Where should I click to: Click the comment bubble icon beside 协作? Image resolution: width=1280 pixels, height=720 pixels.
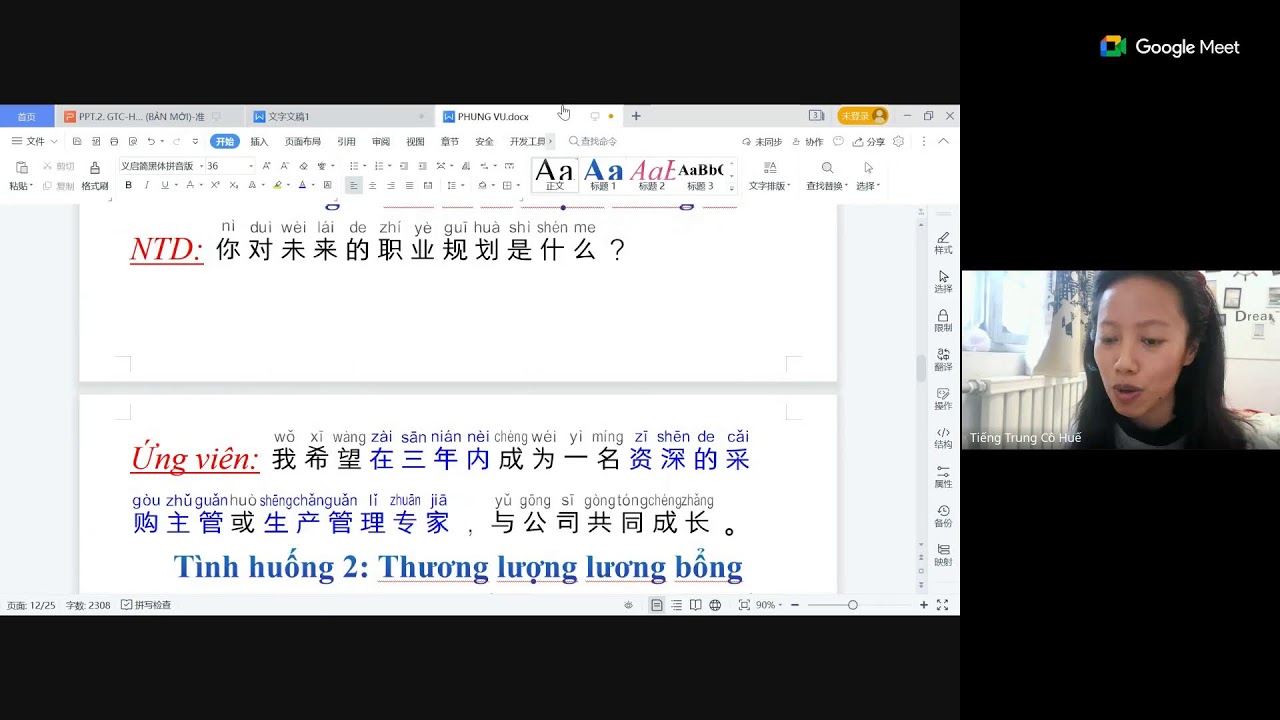click(838, 142)
